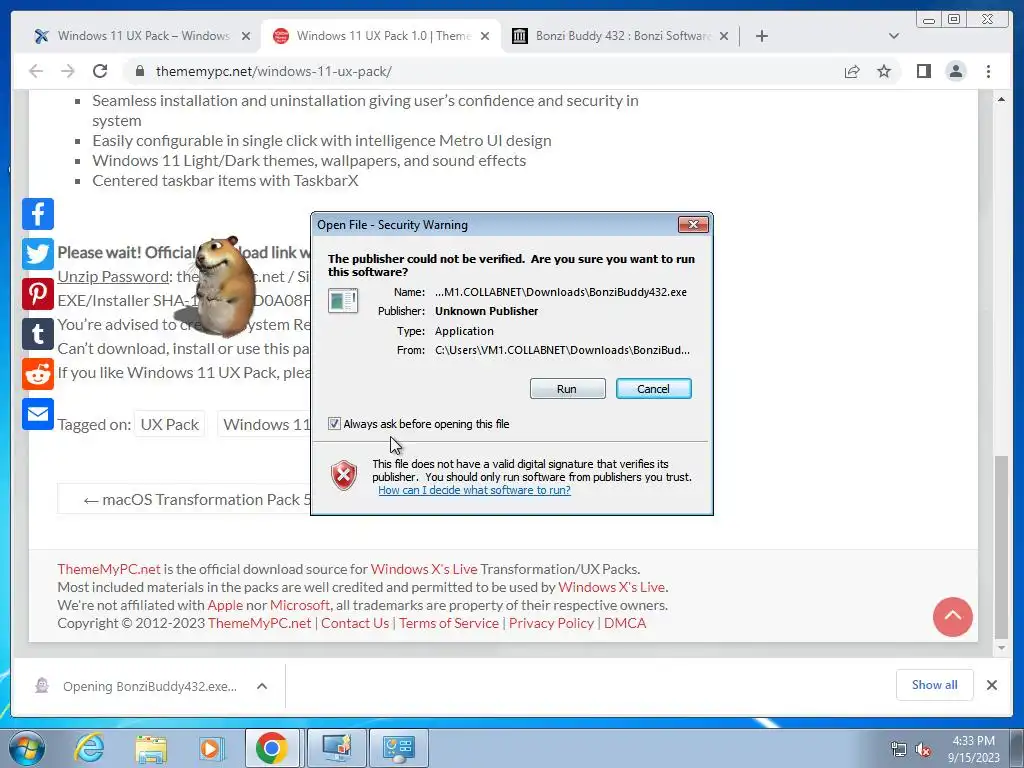The image size is (1024, 768).
Task: Click the scrollbar up arrow
Action: [1001, 99]
